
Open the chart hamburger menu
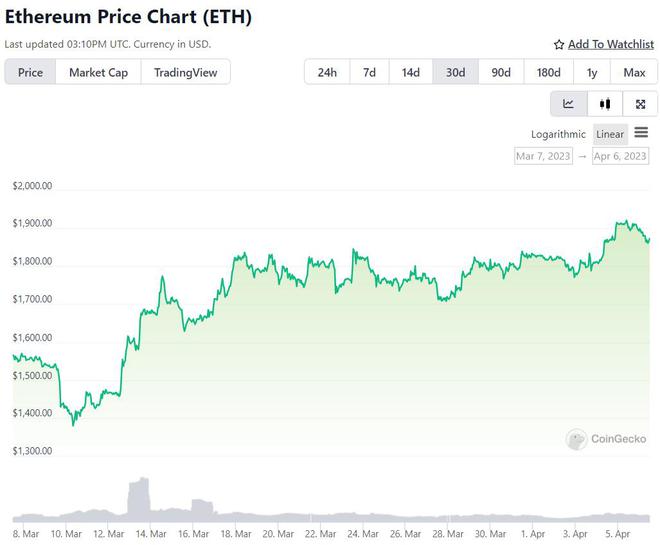[641, 133]
